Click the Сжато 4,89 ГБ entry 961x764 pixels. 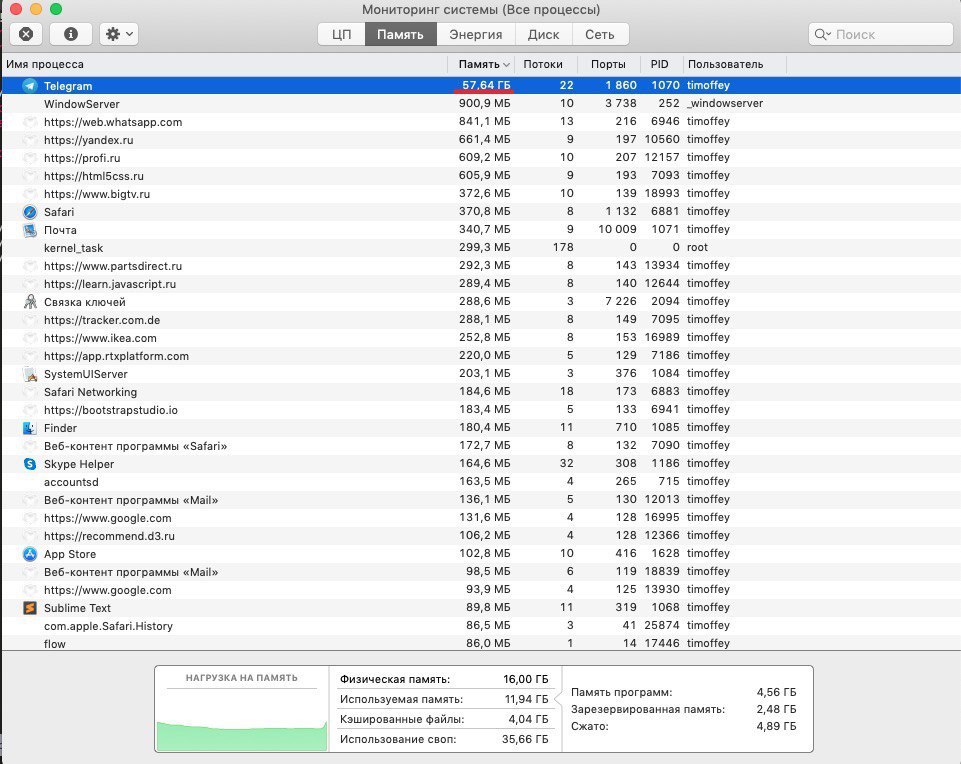point(683,727)
